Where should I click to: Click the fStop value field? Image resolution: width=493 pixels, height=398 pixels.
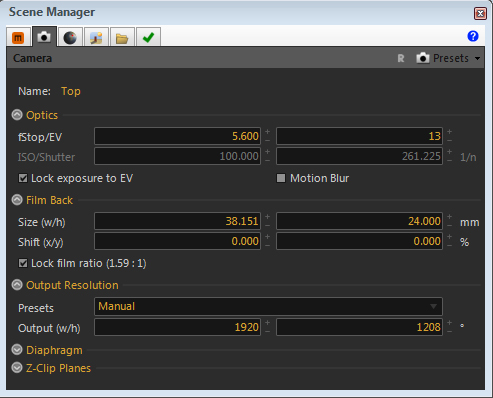pyautogui.click(x=177, y=136)
